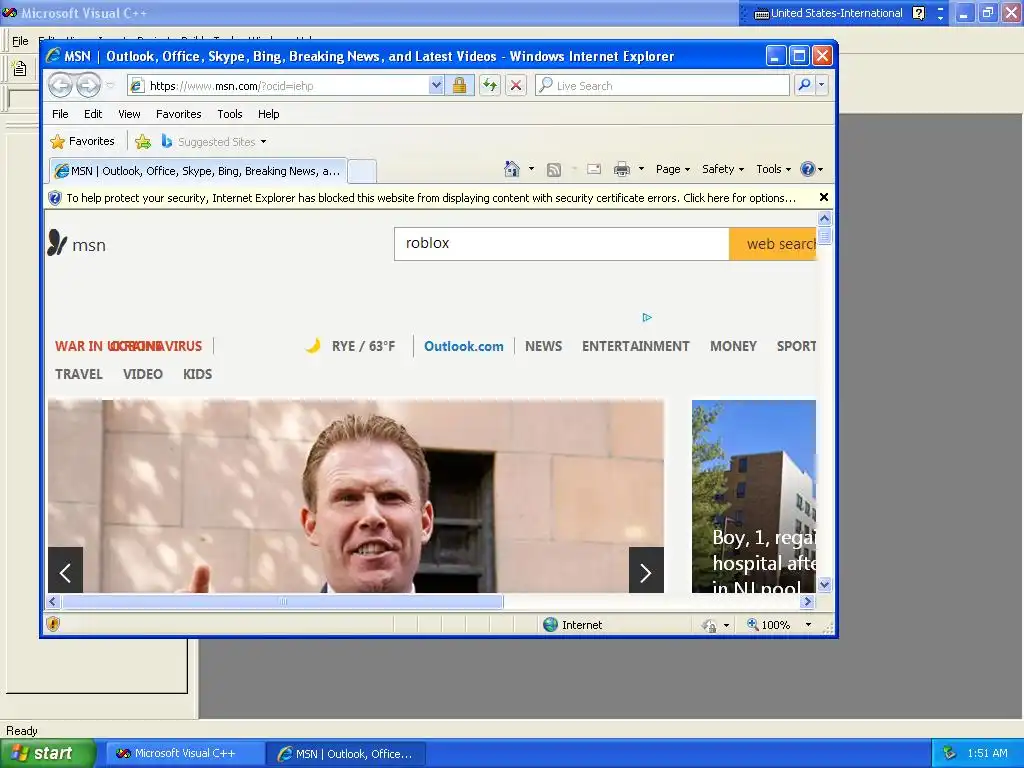Open the File menu in Internet Explorer
Screen dimensions: 1024x768
click(60, 114)
